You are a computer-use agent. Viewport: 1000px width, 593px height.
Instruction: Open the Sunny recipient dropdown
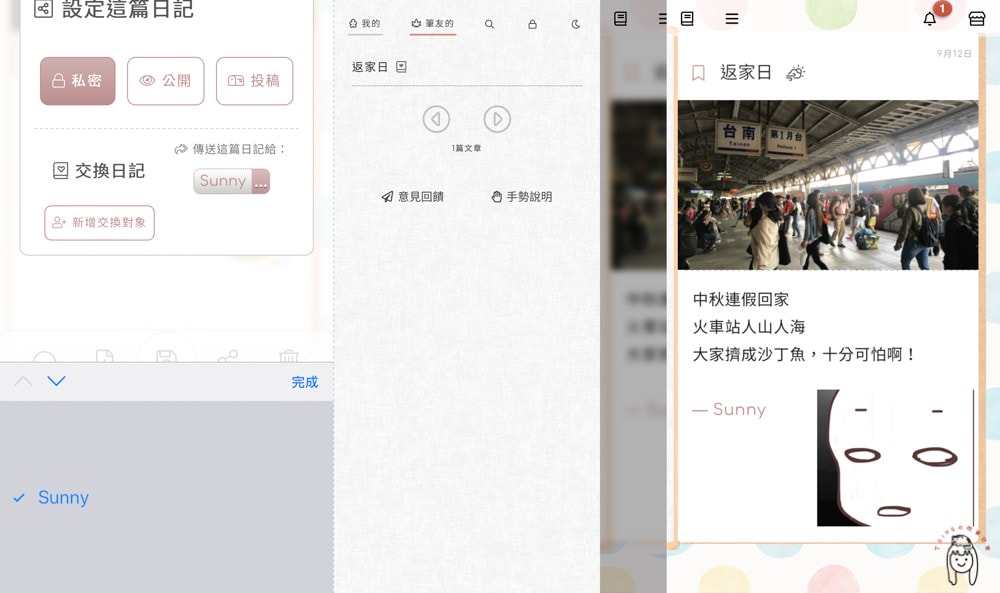click(231, 181)
